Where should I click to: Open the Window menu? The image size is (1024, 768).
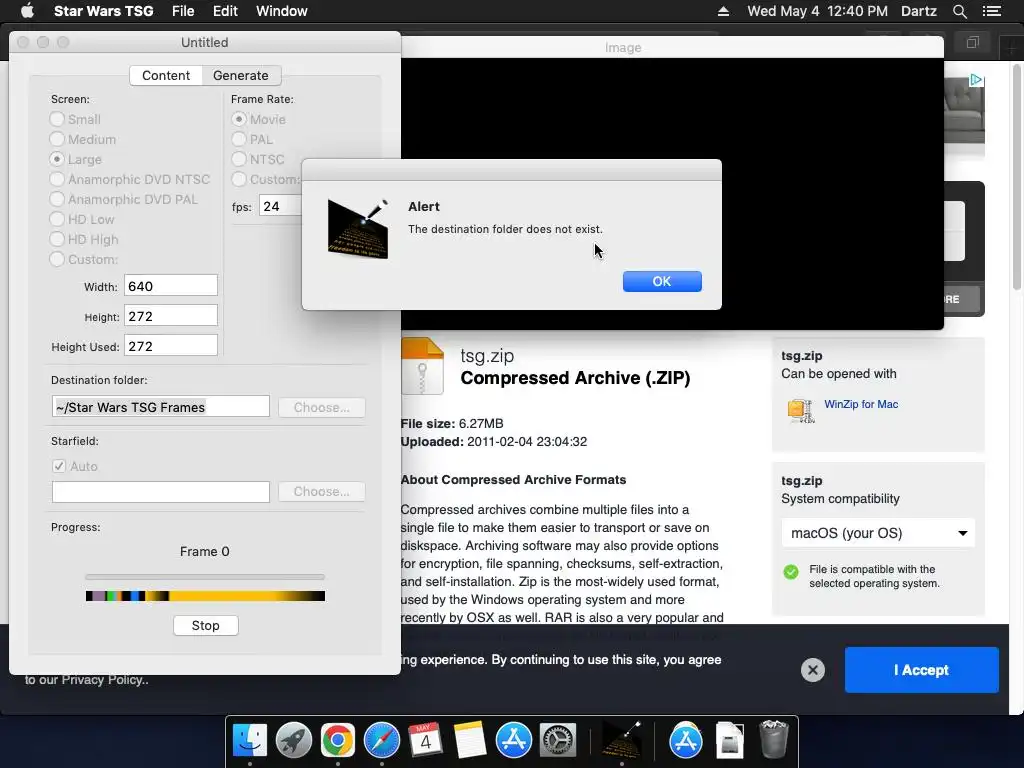[281, 11]
